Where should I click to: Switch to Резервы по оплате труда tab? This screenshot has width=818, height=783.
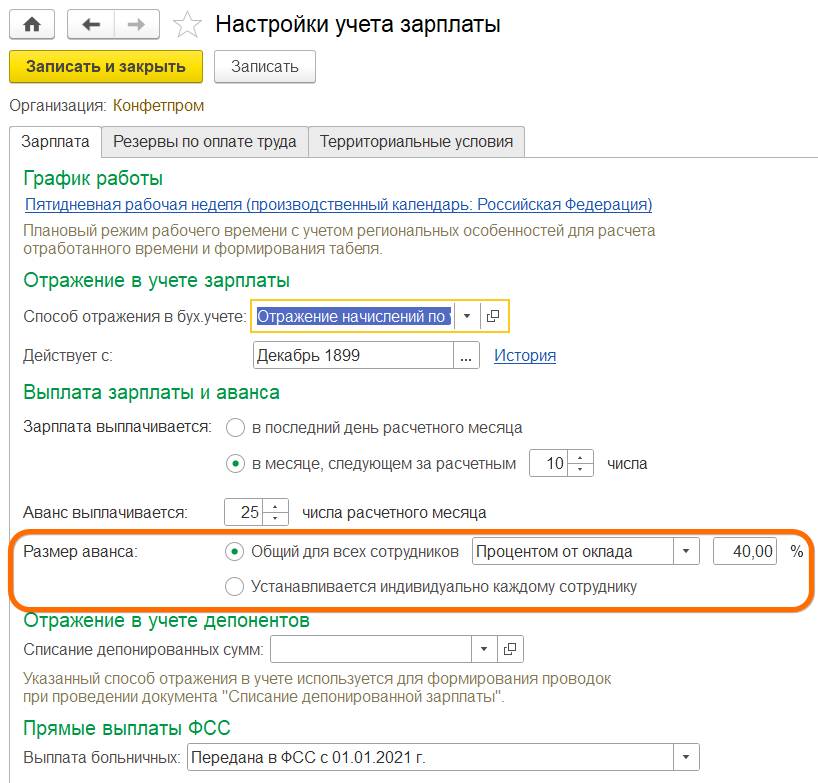pos(204,141)
